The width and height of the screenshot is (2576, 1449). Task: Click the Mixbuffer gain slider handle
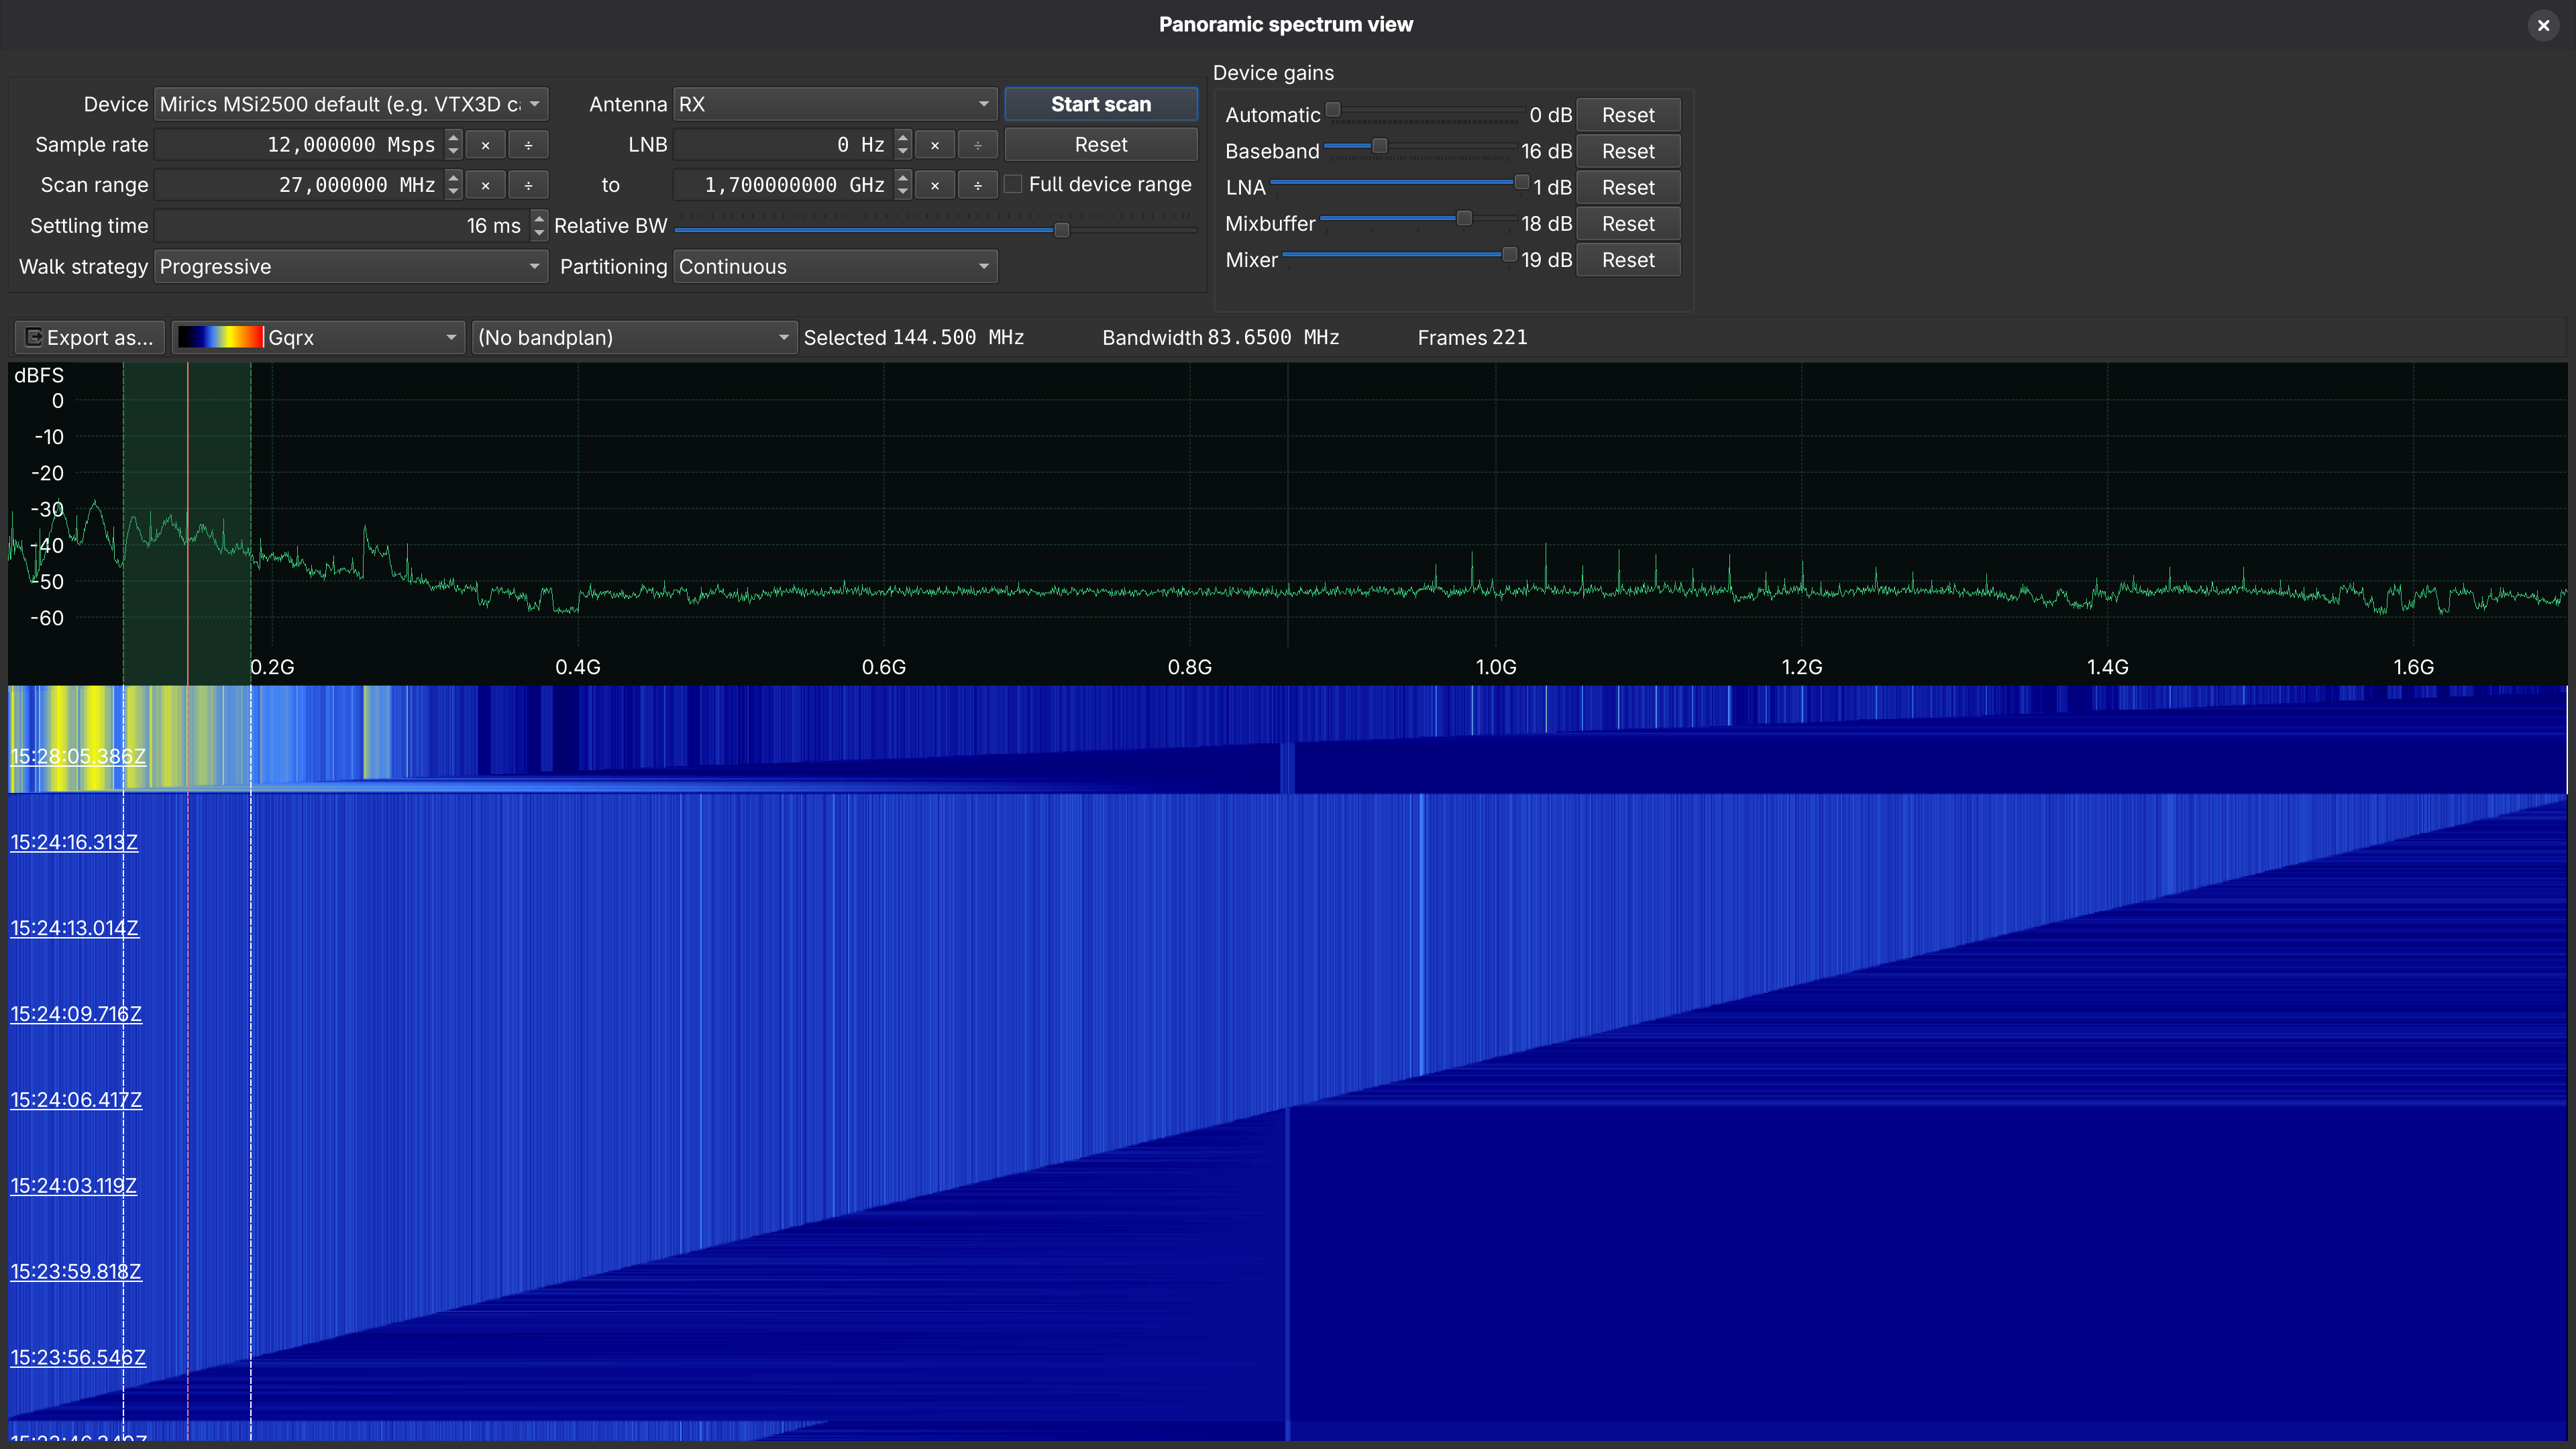(x=1464, y=218)
